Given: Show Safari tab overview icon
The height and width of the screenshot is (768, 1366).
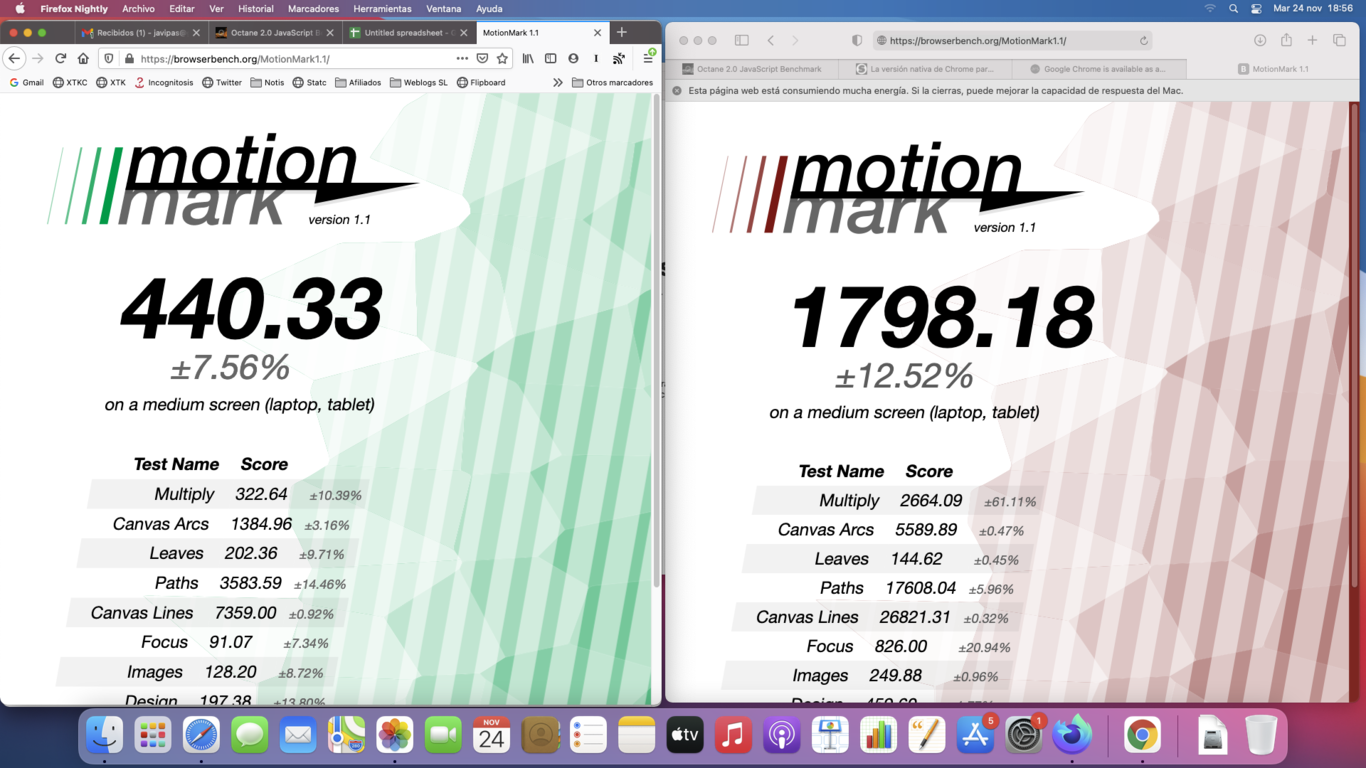Looking at the screenshot, I should click(1339, 40).
